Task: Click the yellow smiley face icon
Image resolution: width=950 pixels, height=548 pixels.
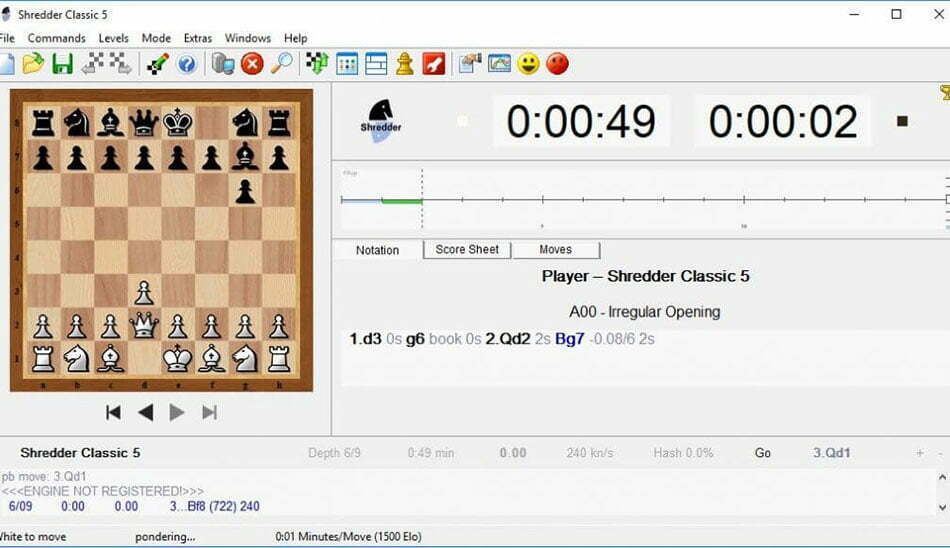Action: (528, 64)
